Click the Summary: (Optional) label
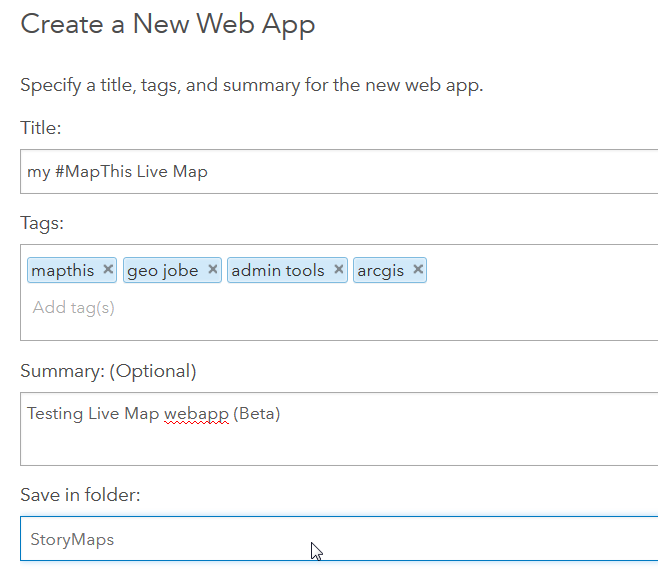Viewport: 658px width, 583px height. point(108,372)
